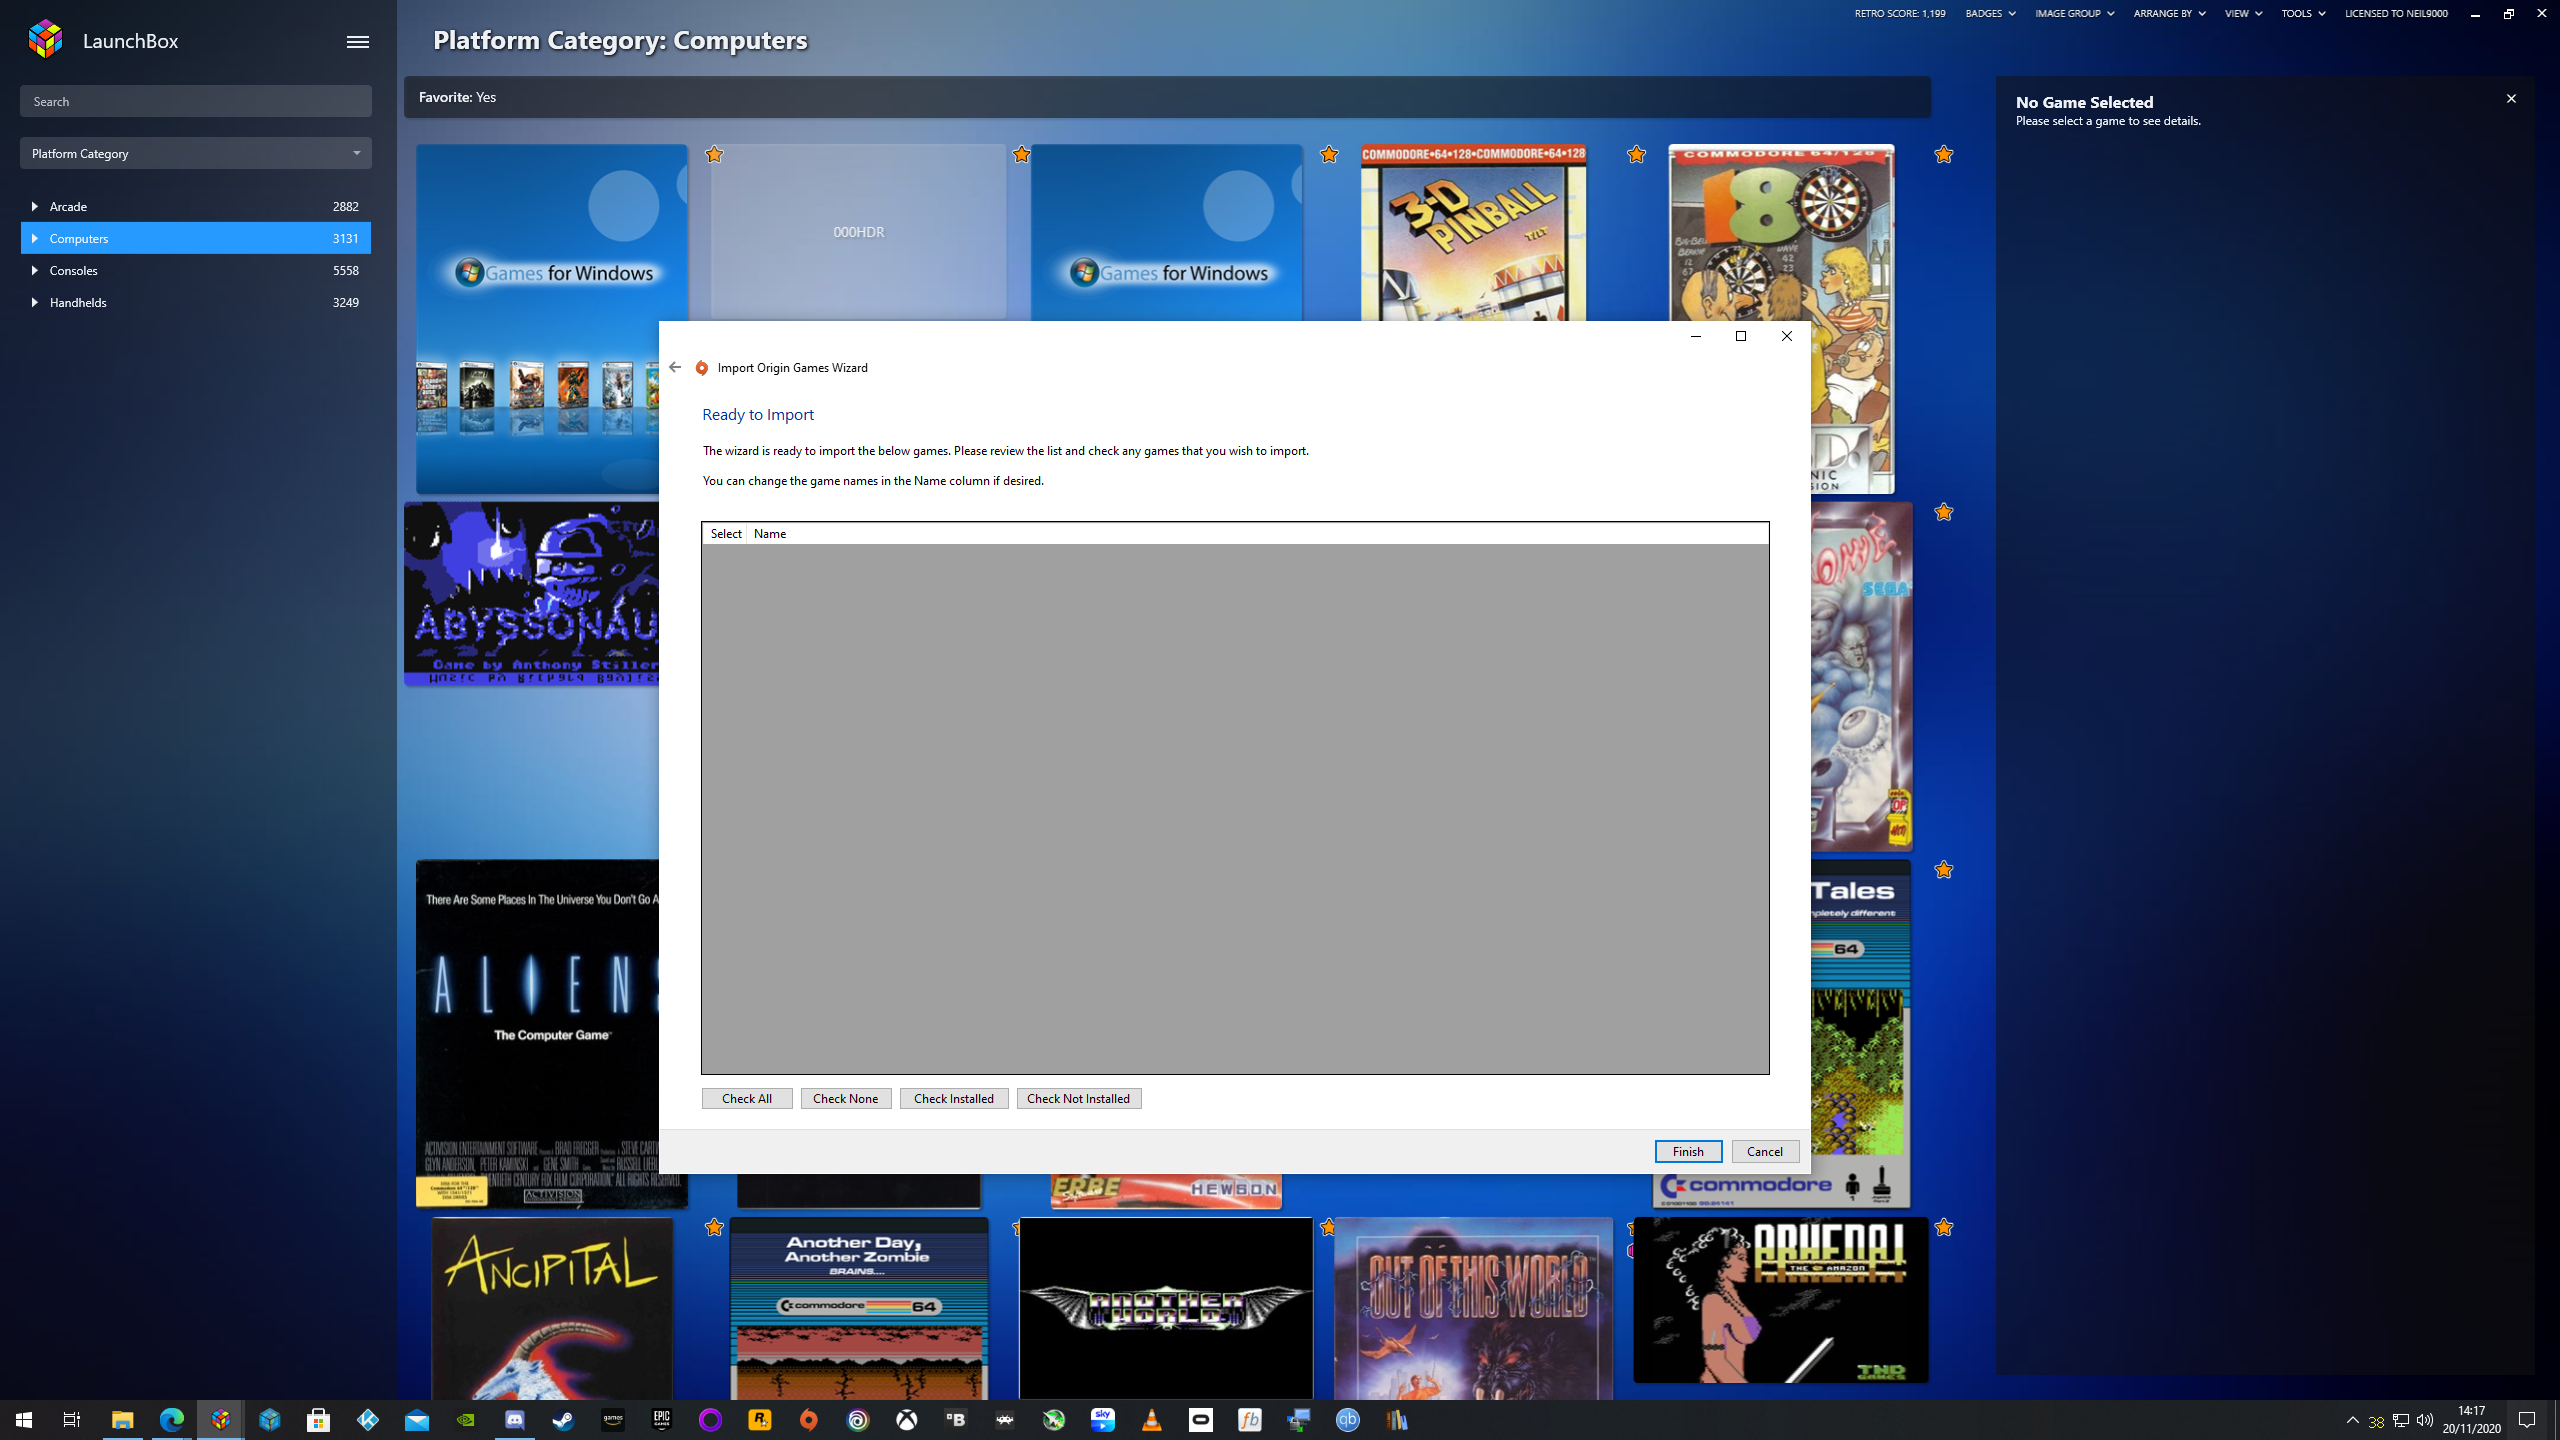Image resolution: width=2560 pixels, height=1440 pixels.
Task: Click the Select column header
Action: 725,533
